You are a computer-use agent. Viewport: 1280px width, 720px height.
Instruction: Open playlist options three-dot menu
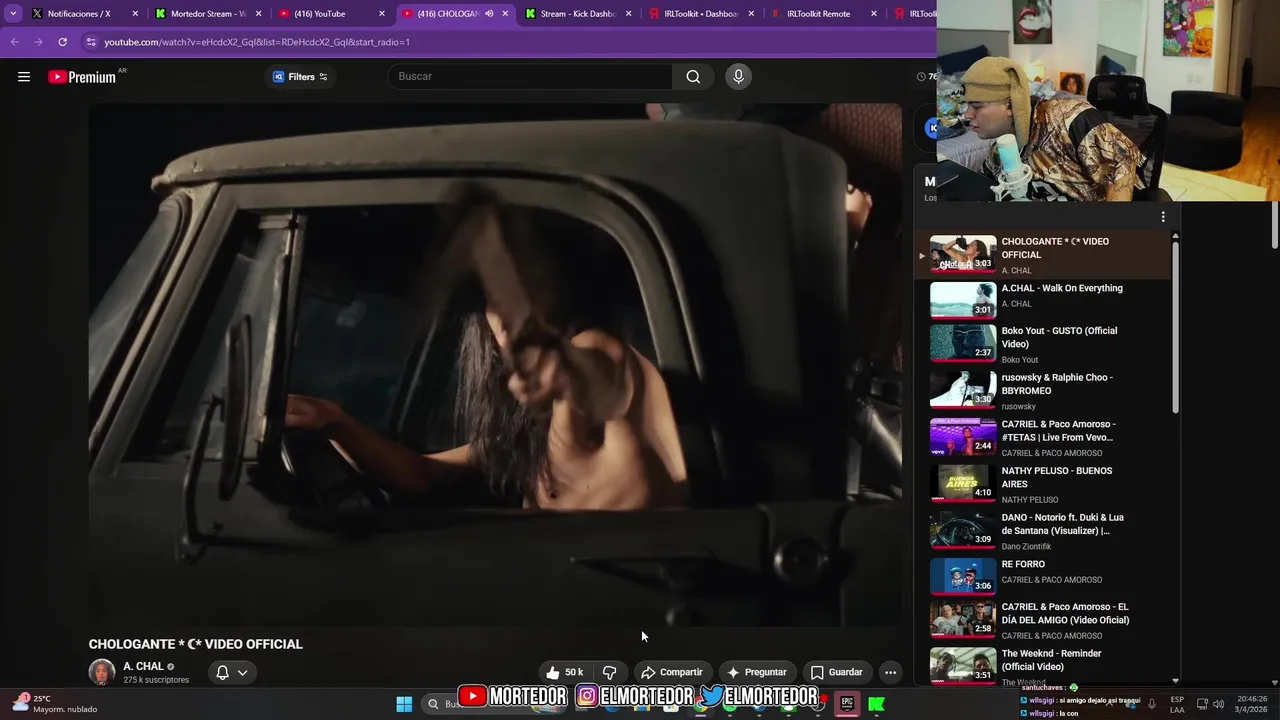point(1163,217)
